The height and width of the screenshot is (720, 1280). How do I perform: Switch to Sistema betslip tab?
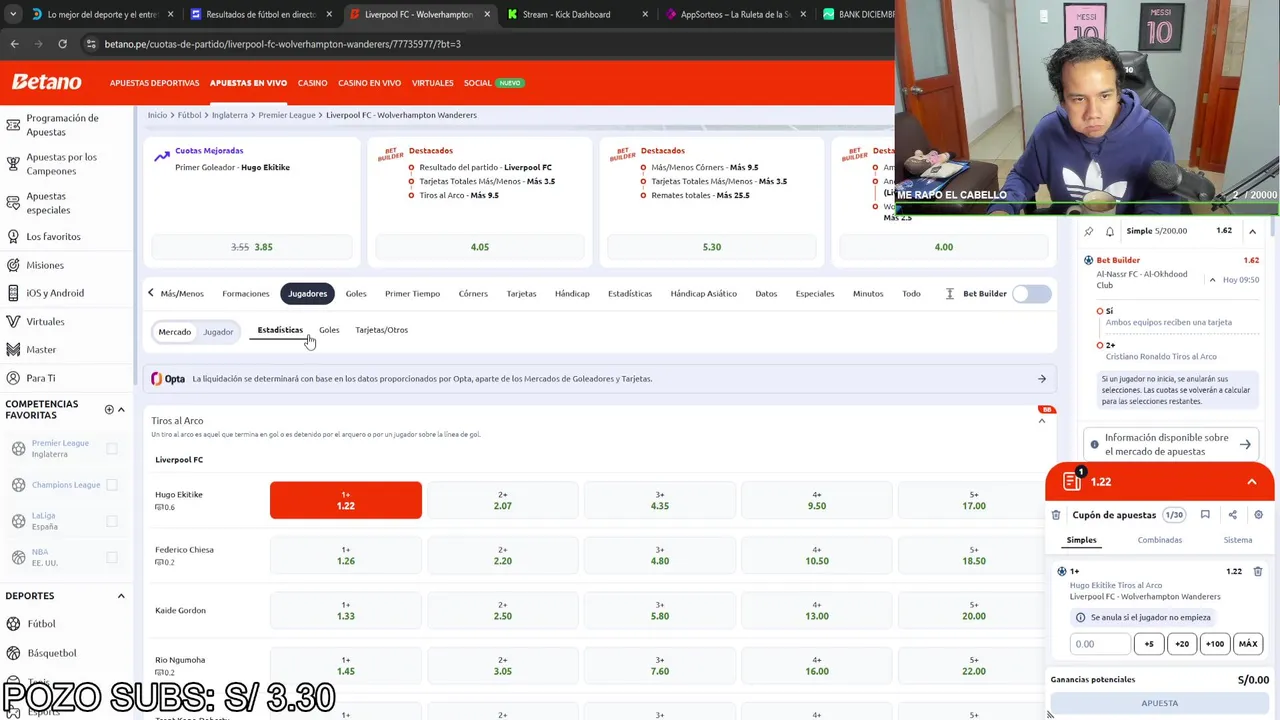click(1237, 540)
